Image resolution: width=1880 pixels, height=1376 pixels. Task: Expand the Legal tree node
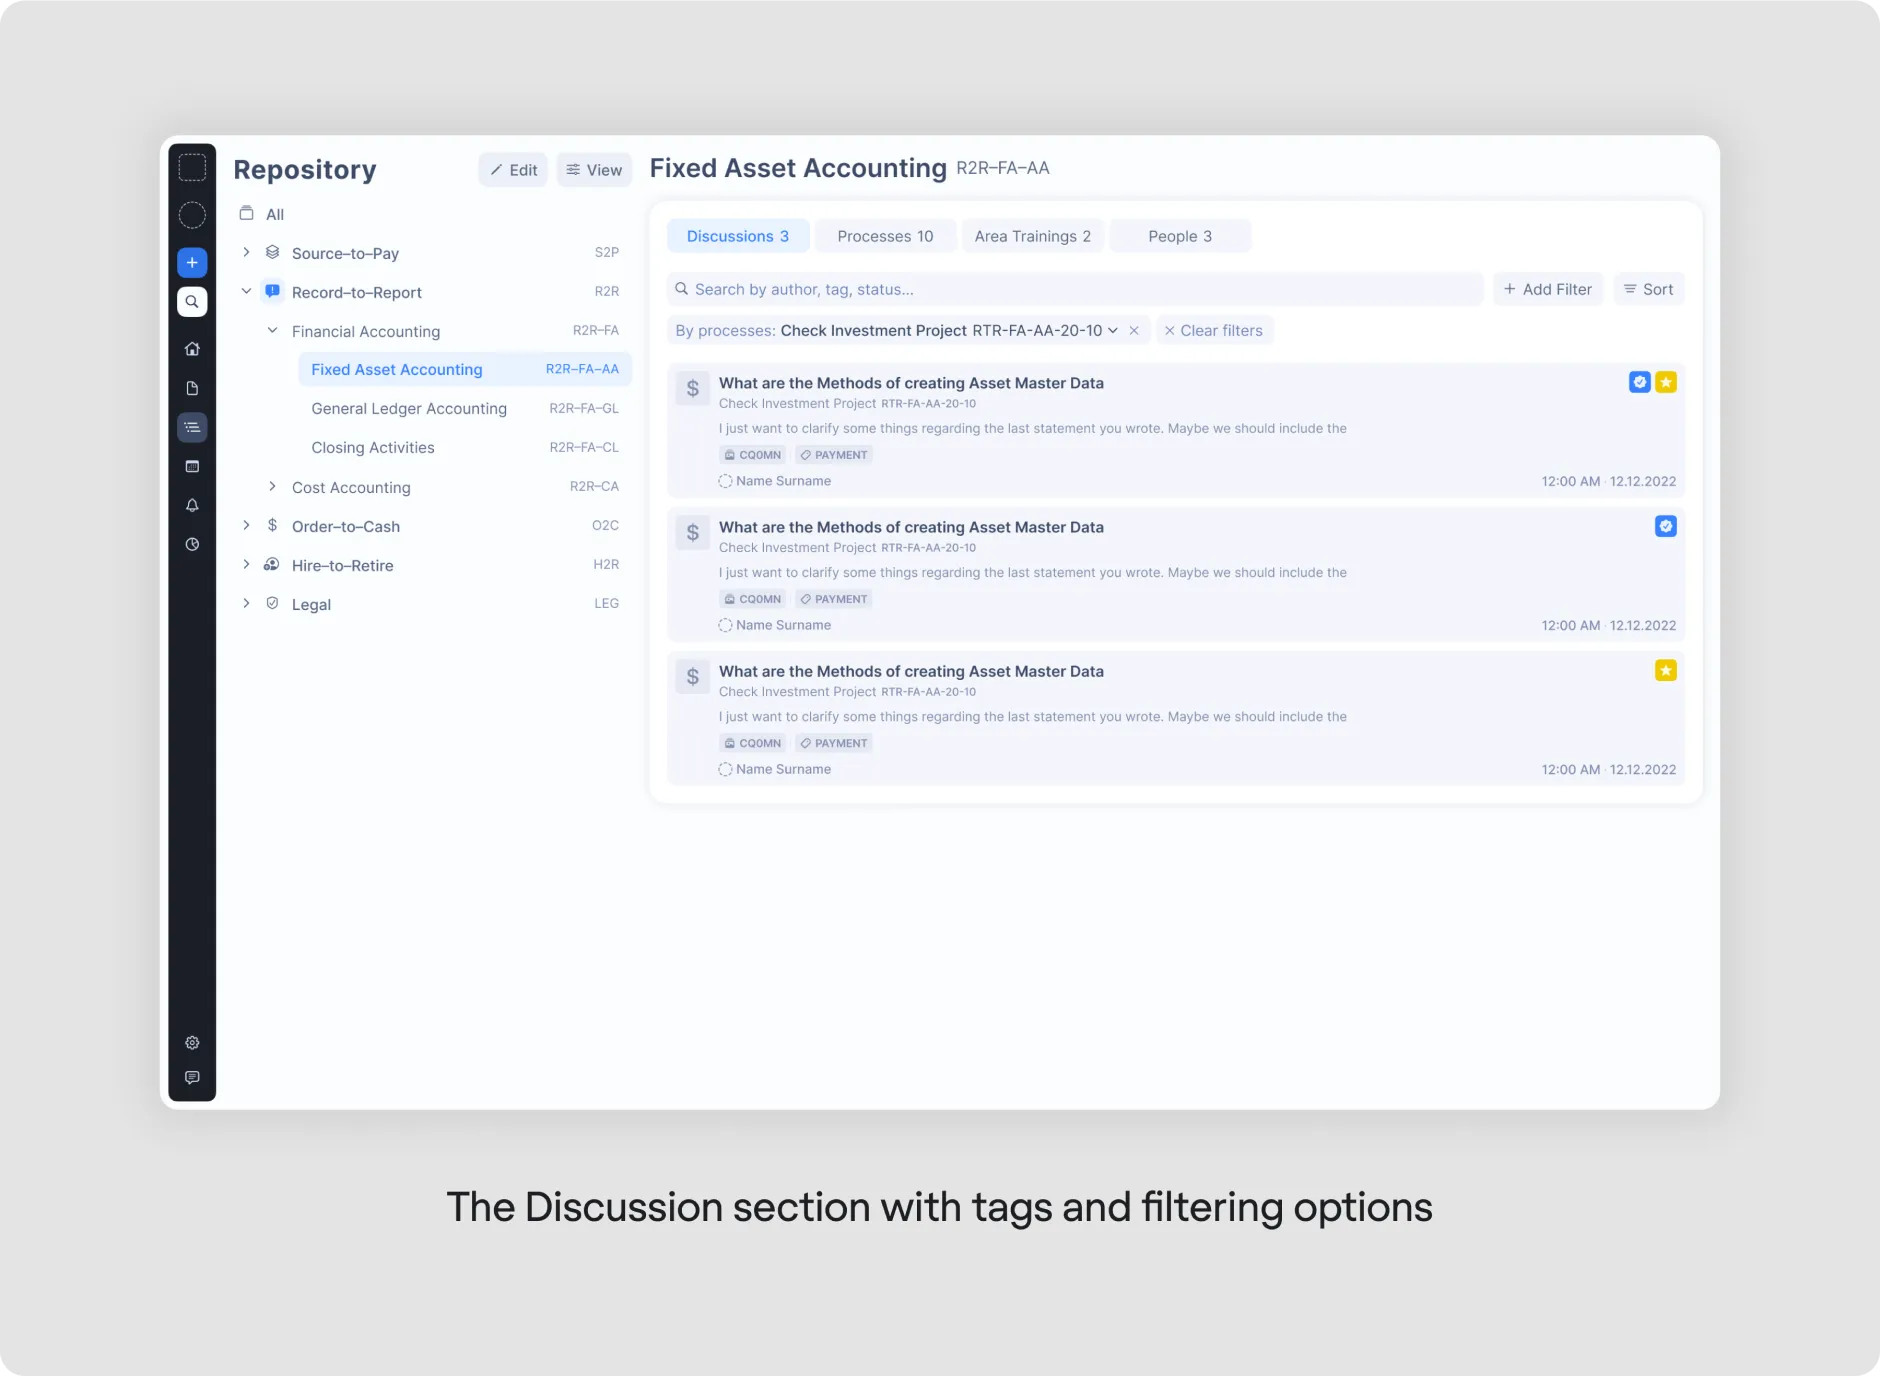[246, 603]
